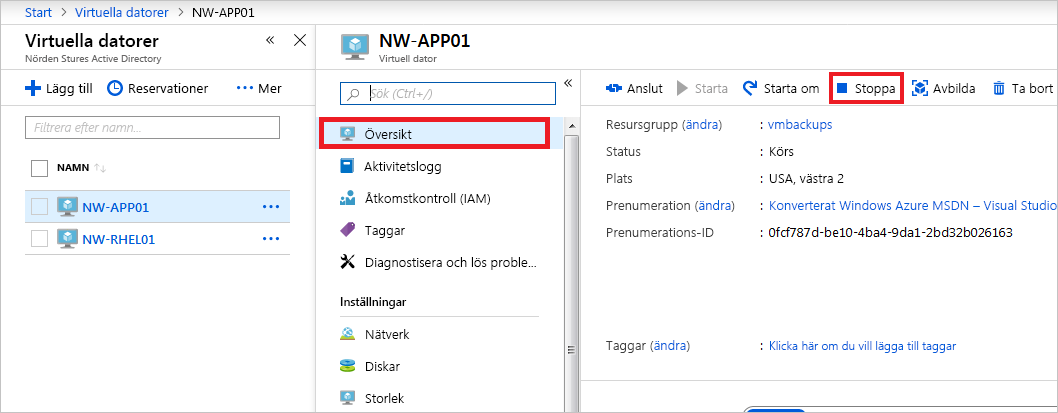This screenshot has width=1058, height=413.
Task: Open Reservationer clock icon
Action: [115, 88]
